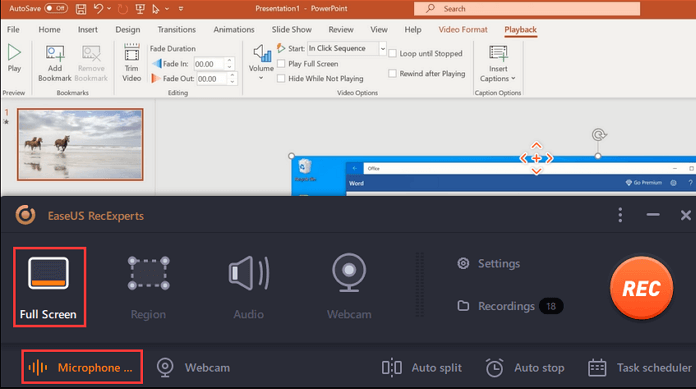Click the back arrow in the Office window

pyautogui.click(x=355, y=168)
